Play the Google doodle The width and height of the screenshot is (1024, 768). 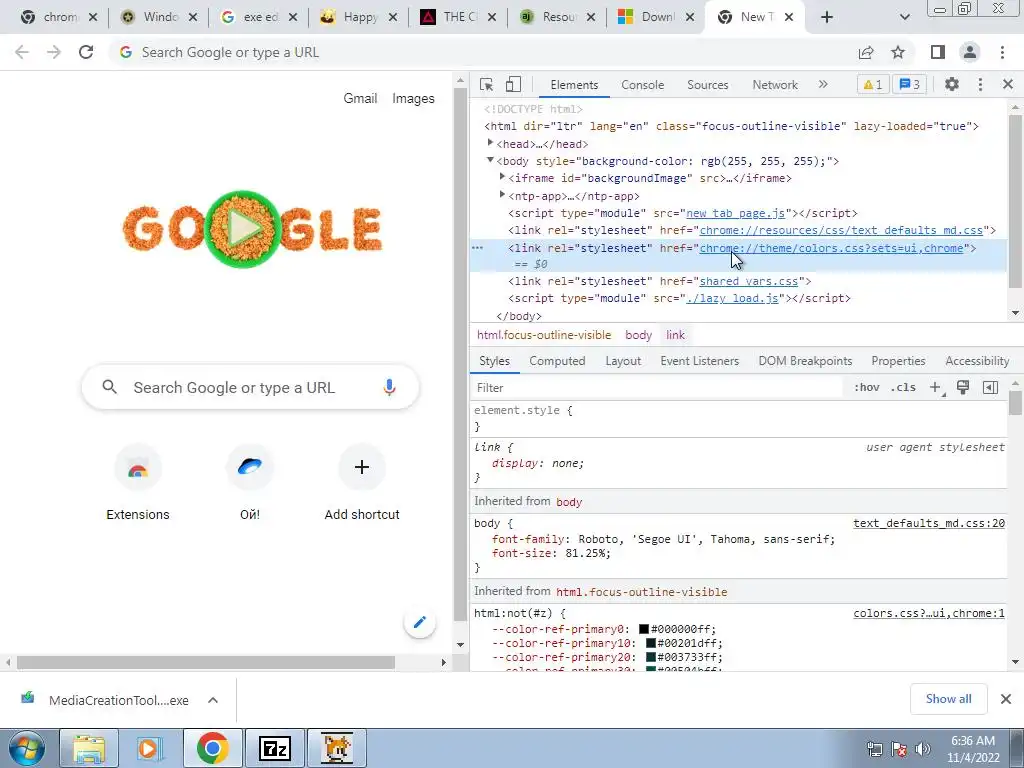243,229
